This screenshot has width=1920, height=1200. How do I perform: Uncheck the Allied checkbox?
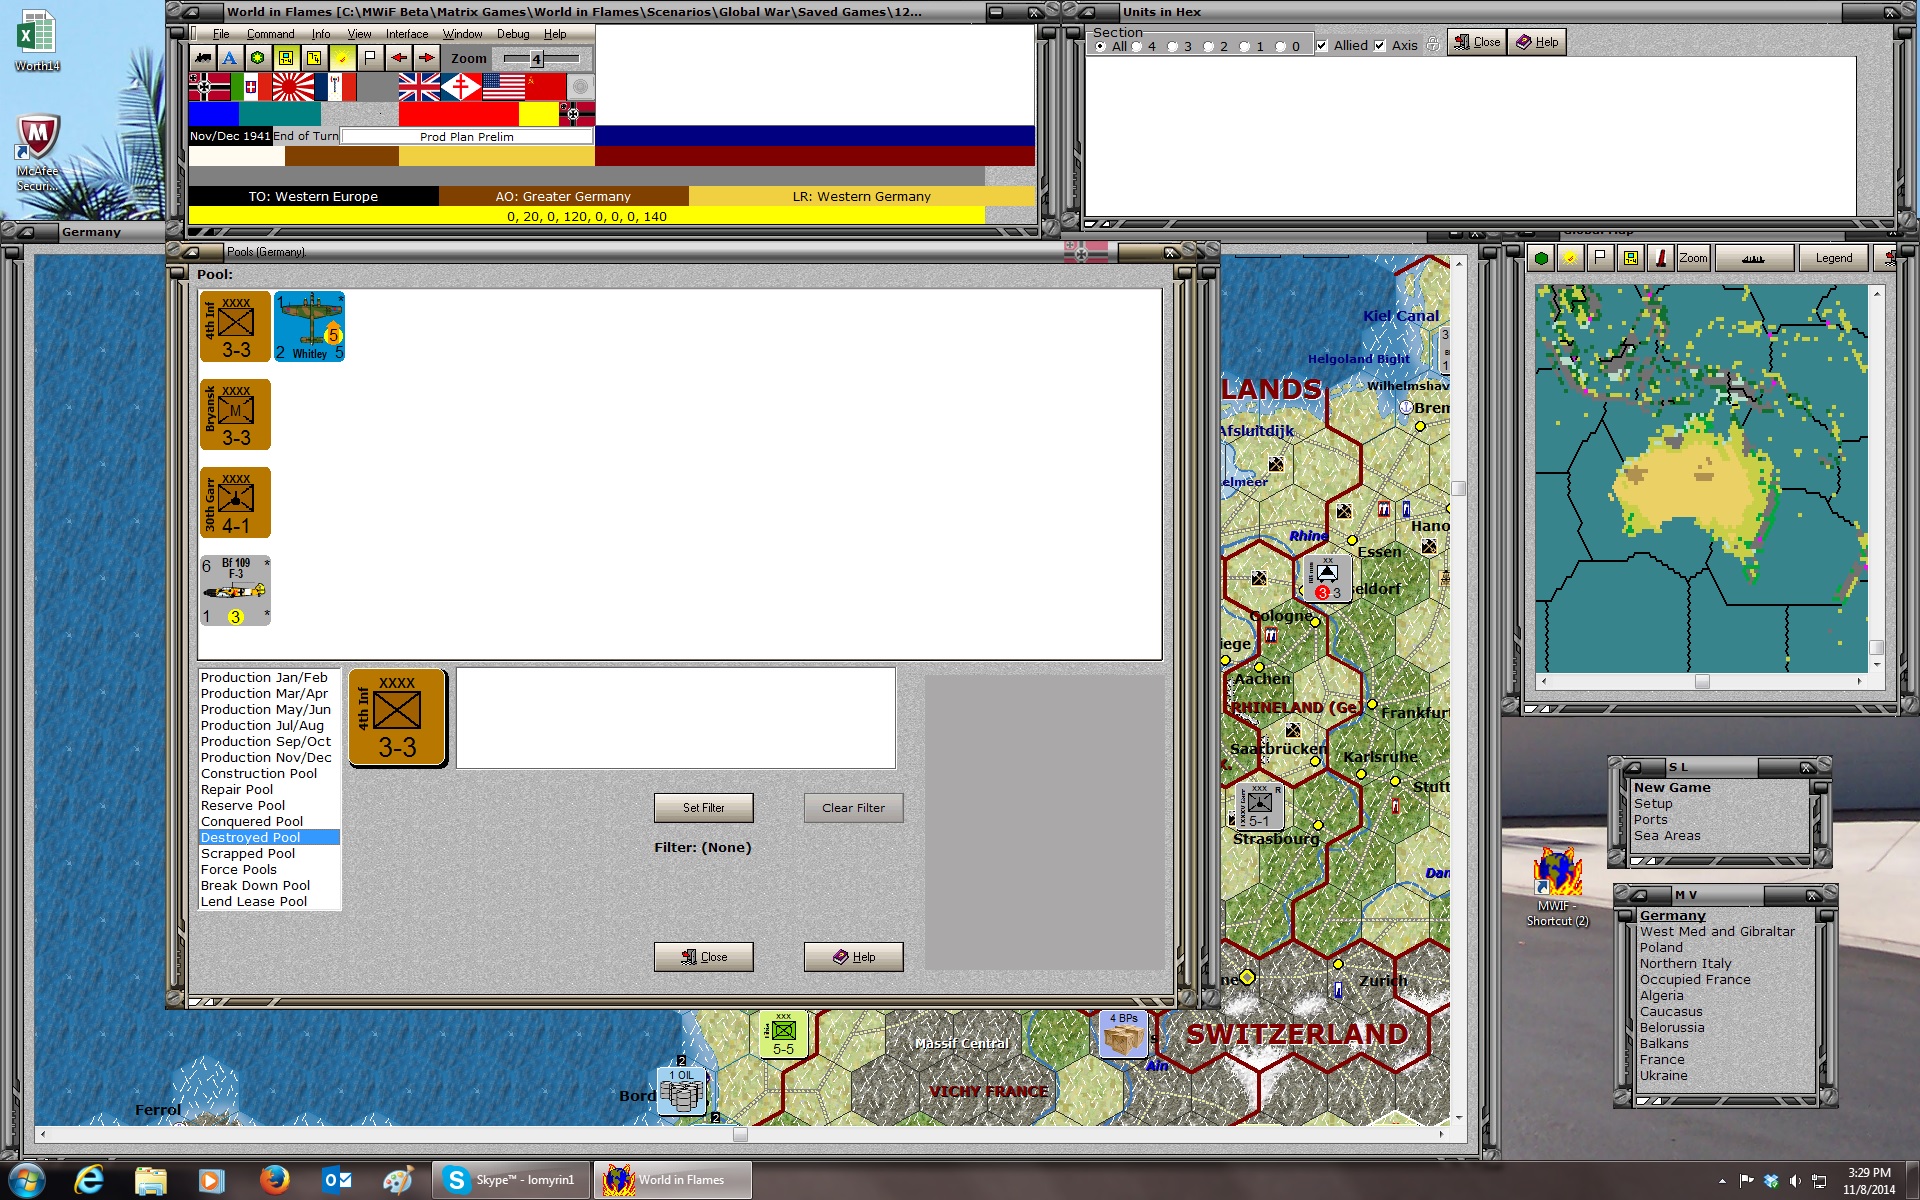1322,46
